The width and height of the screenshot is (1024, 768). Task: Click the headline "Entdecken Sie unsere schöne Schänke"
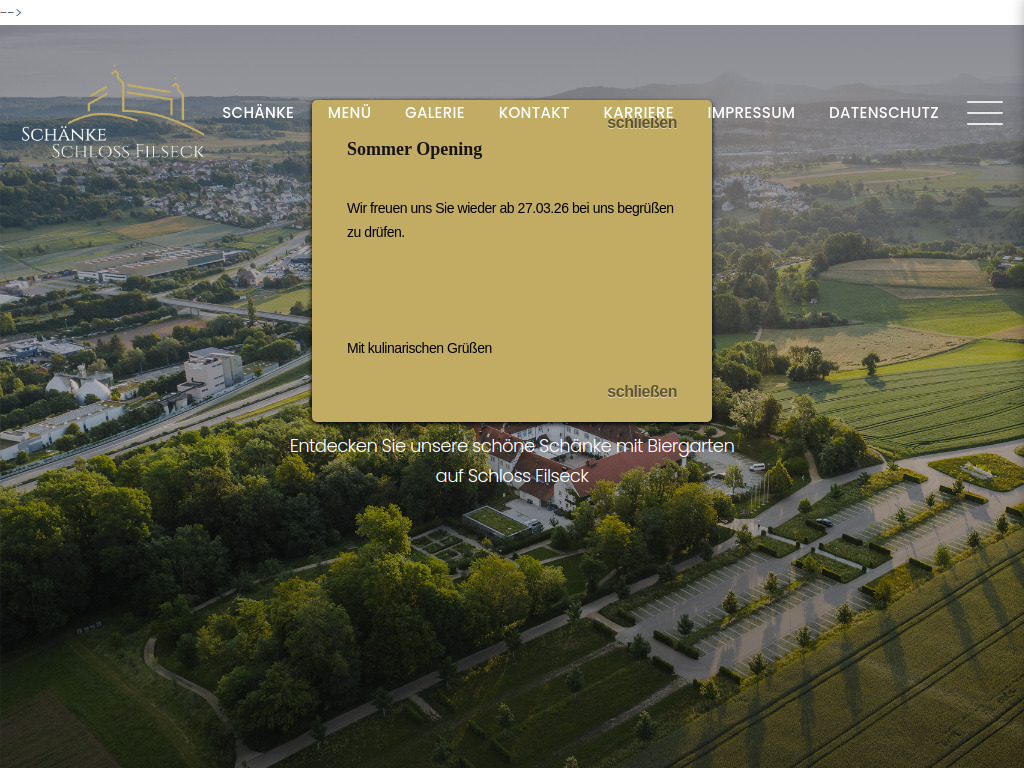(512, 446)
